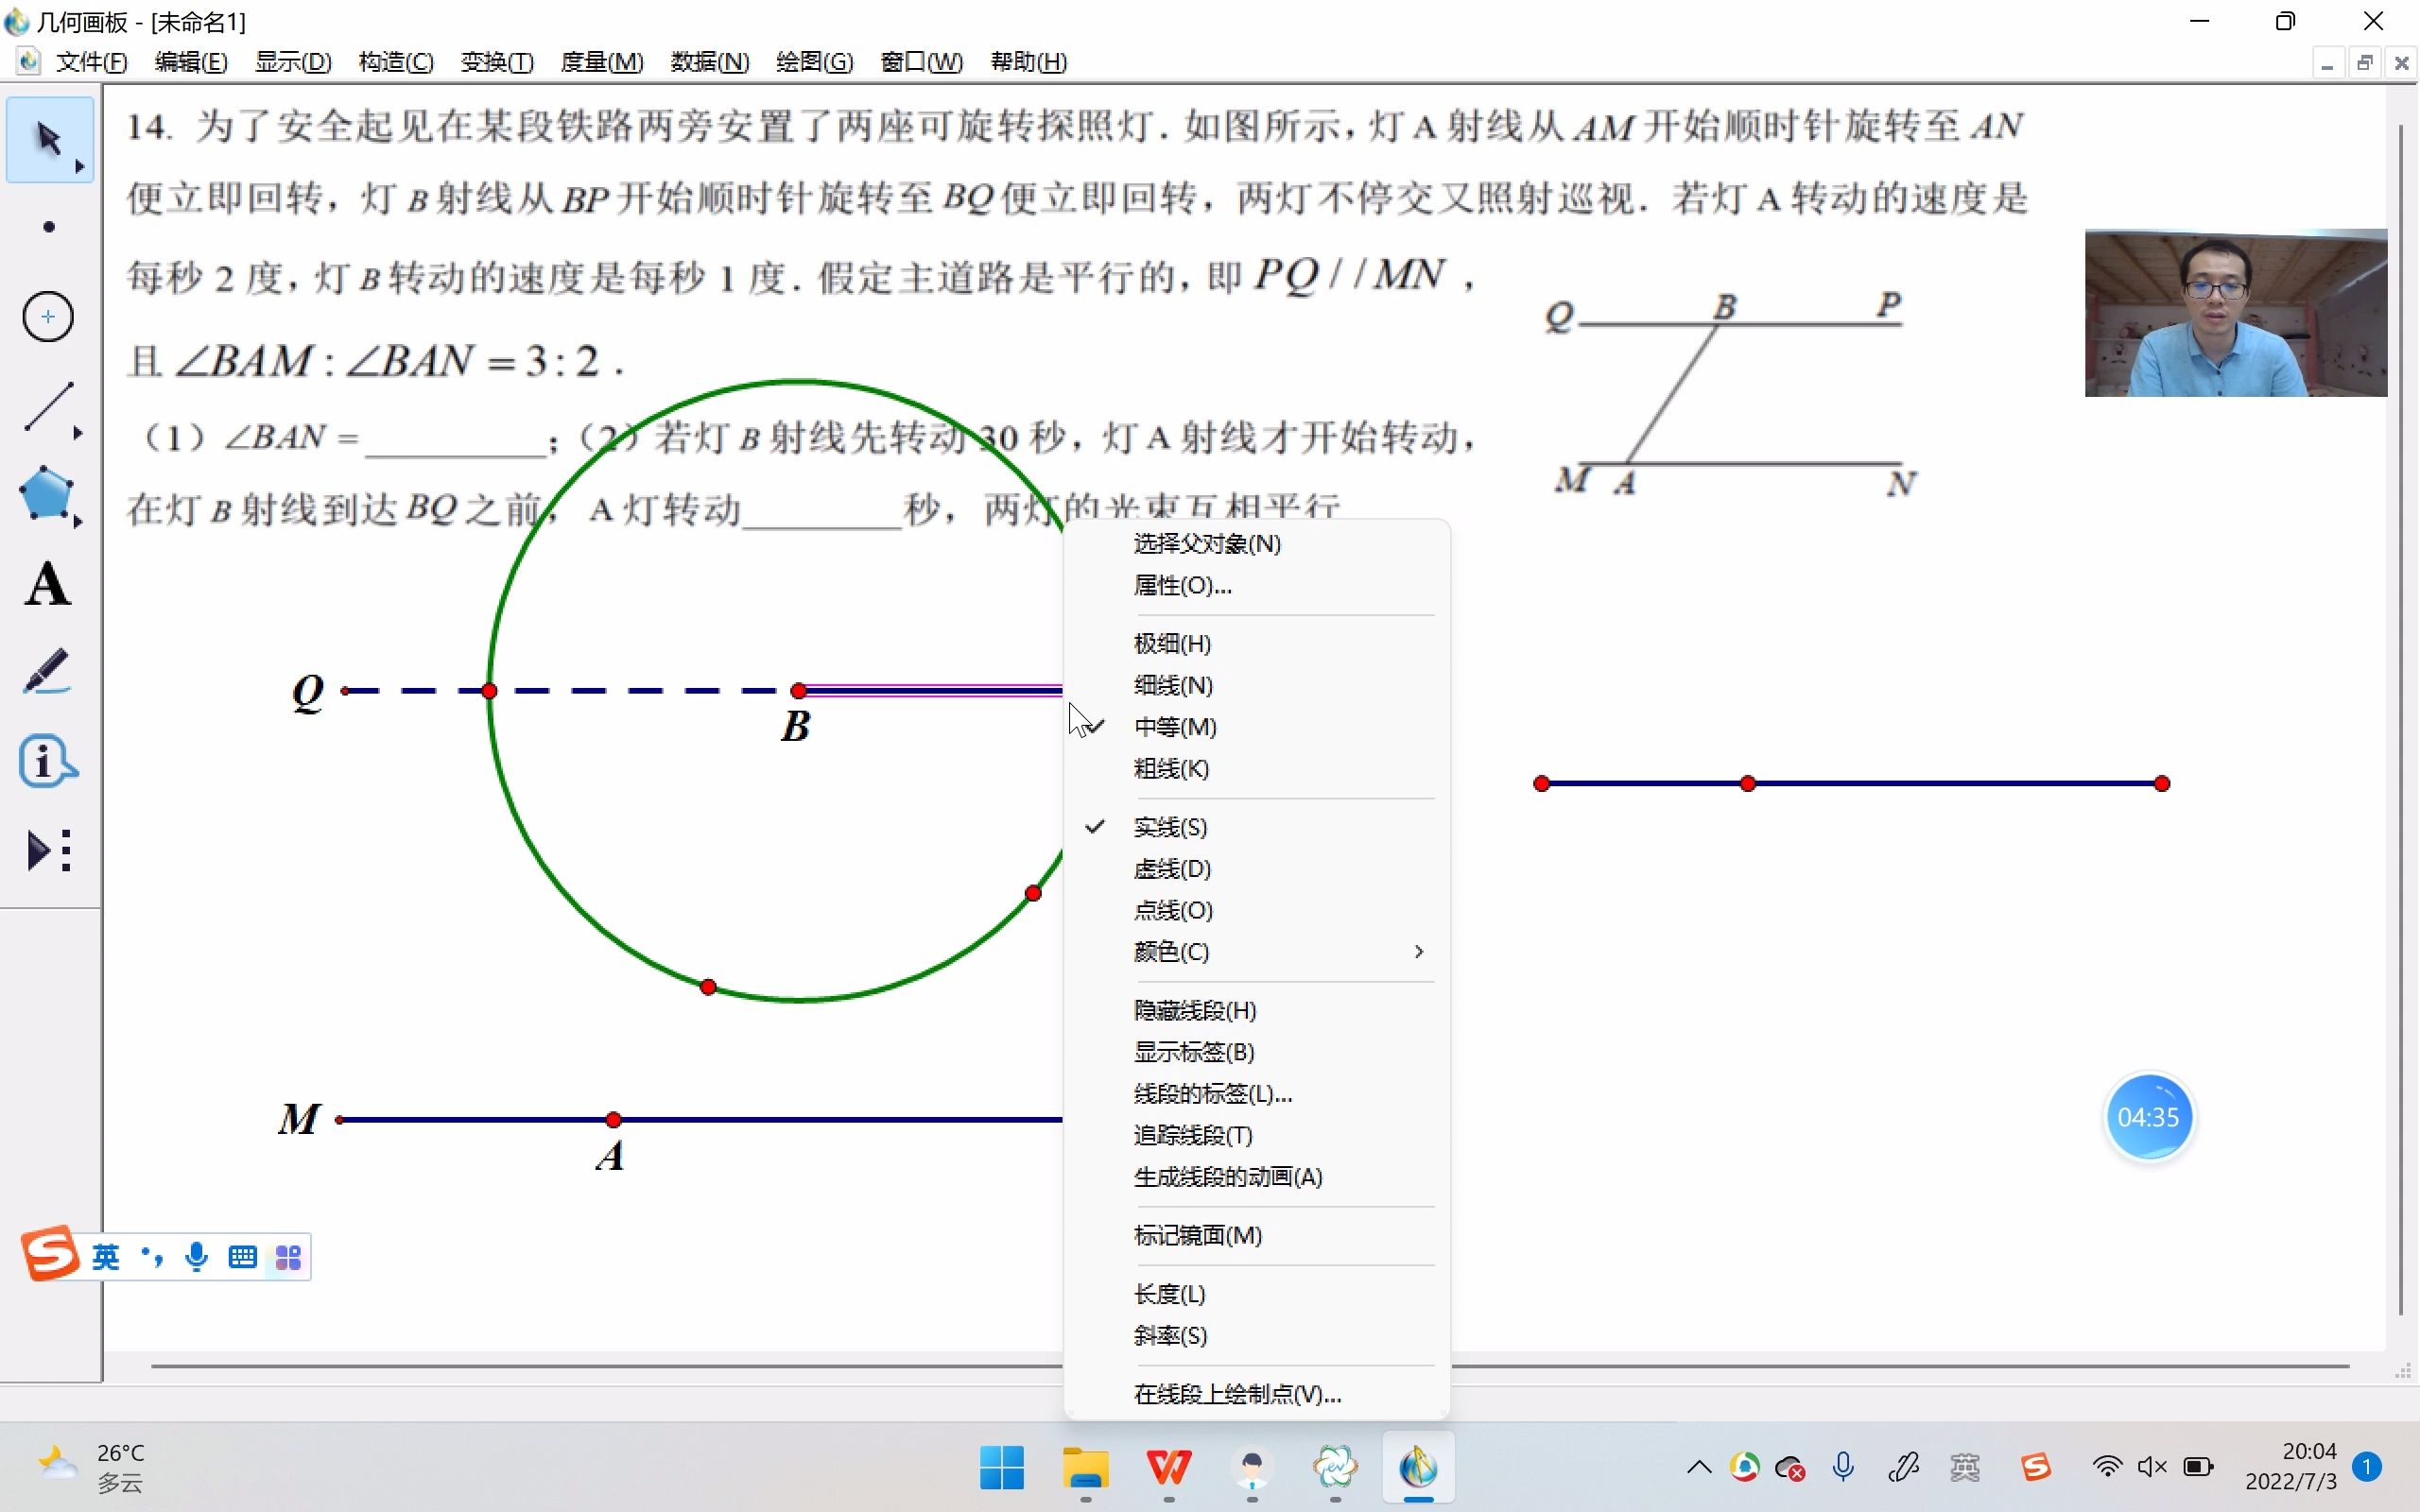Activate the Text tool

pyautogui.click(x=47, y=585)
